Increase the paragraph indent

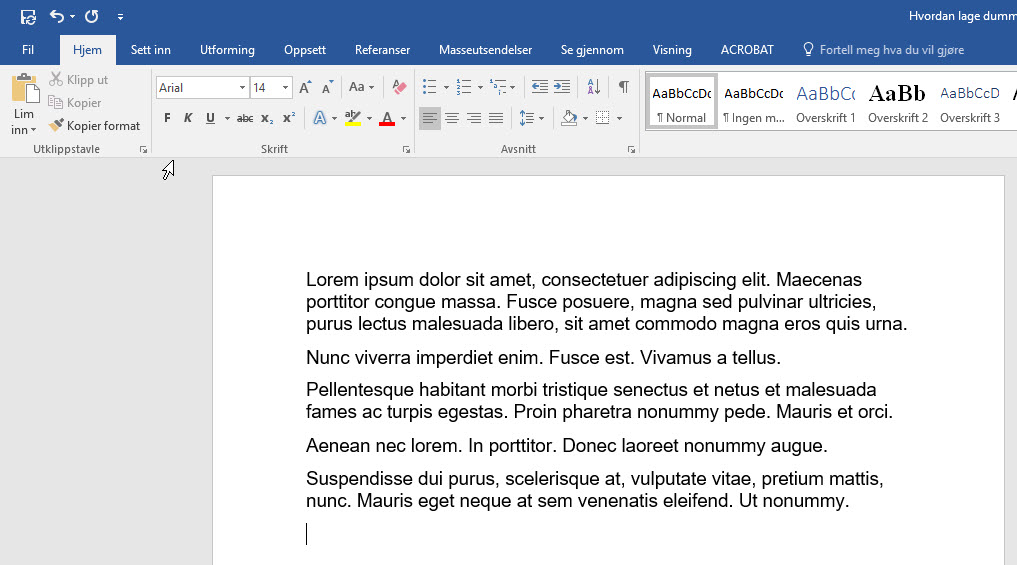pos(562,88)
